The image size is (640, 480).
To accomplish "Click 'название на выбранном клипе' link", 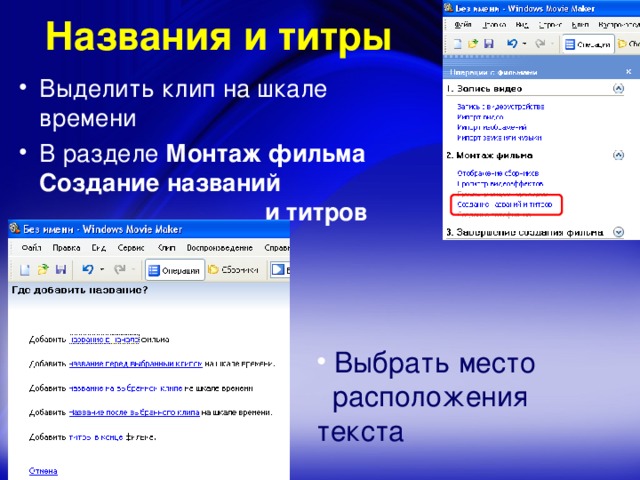I will pos(125,388).
